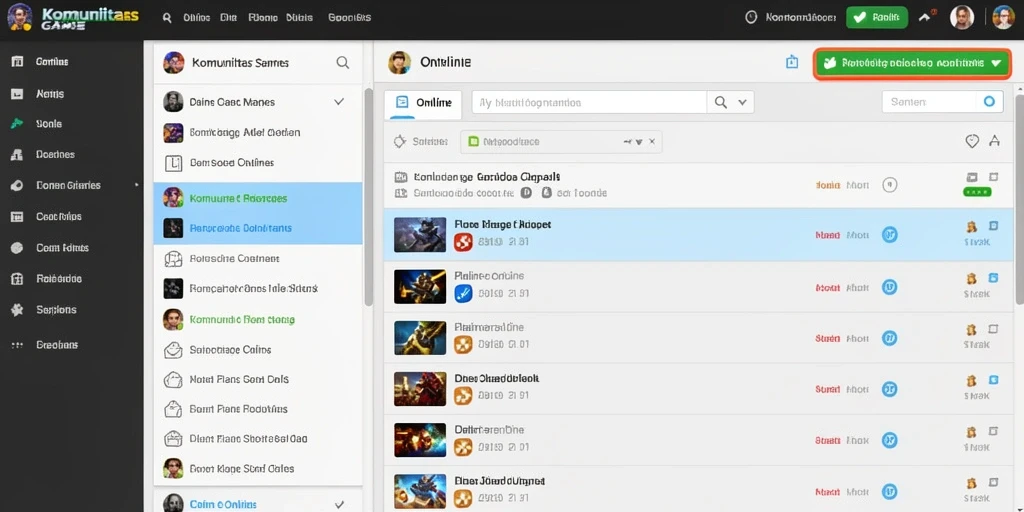The height and width of the screenshot is (512, 1024).
Task: Click the Doeclnes sidebar icon
Action: coord(18,155)
